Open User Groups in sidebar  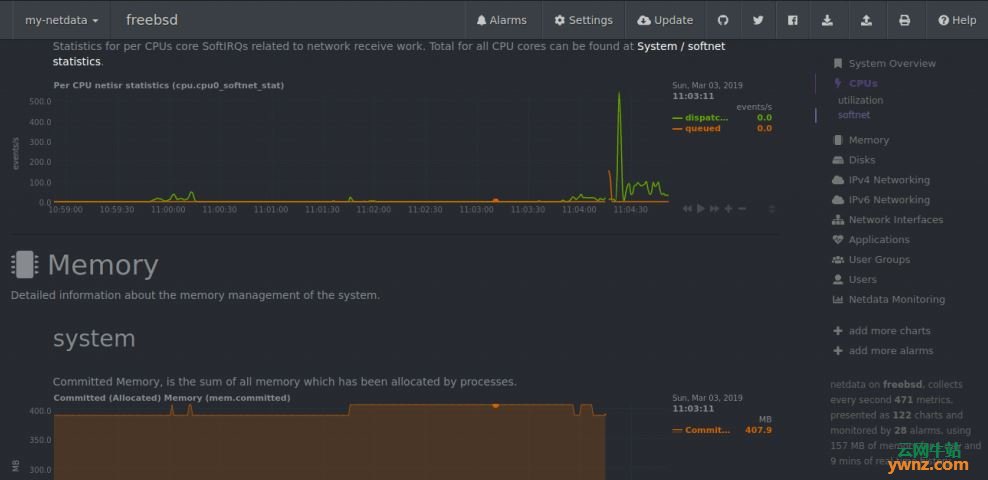pyautogui.click(x=879, y=260)
